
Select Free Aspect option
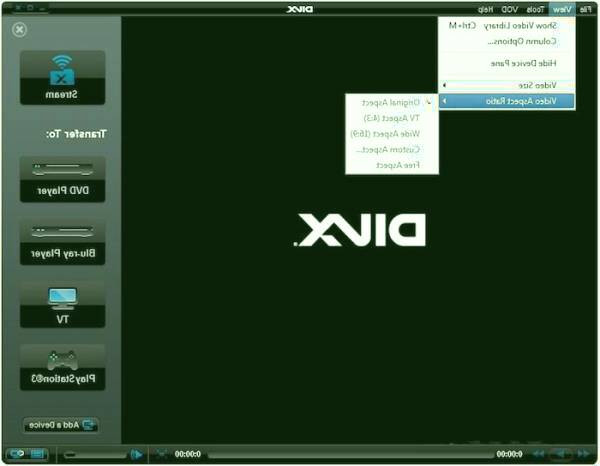click(392, 165)
